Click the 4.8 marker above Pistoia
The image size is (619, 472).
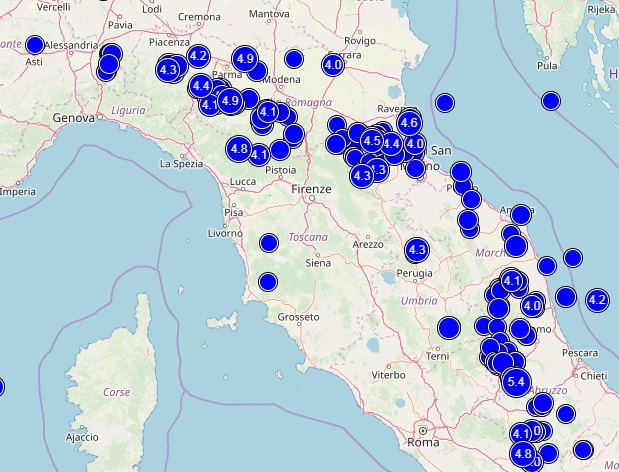[x=239, y=149]
